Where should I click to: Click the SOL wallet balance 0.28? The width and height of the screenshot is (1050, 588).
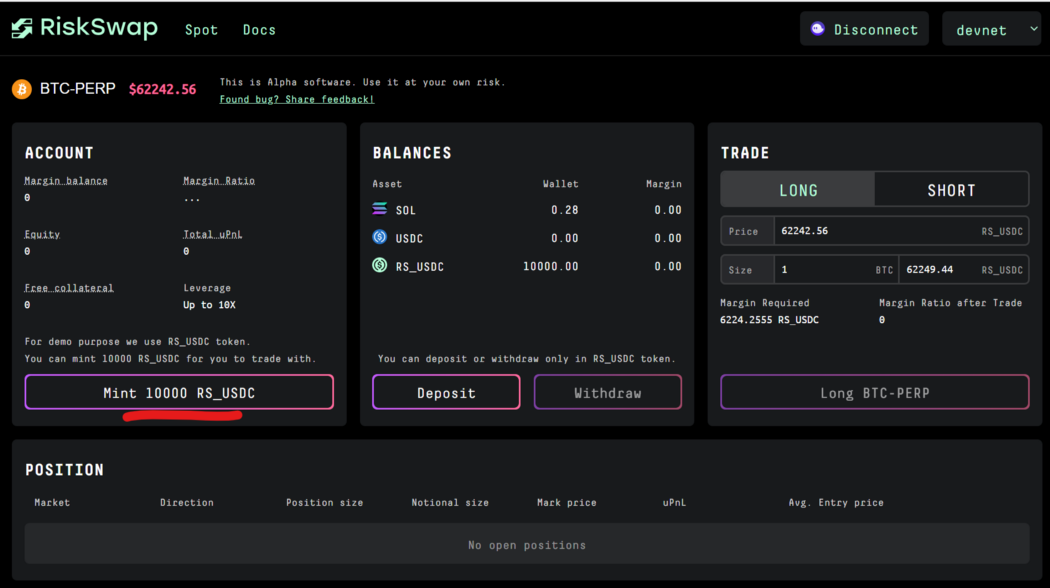click(x=565, y=210)
